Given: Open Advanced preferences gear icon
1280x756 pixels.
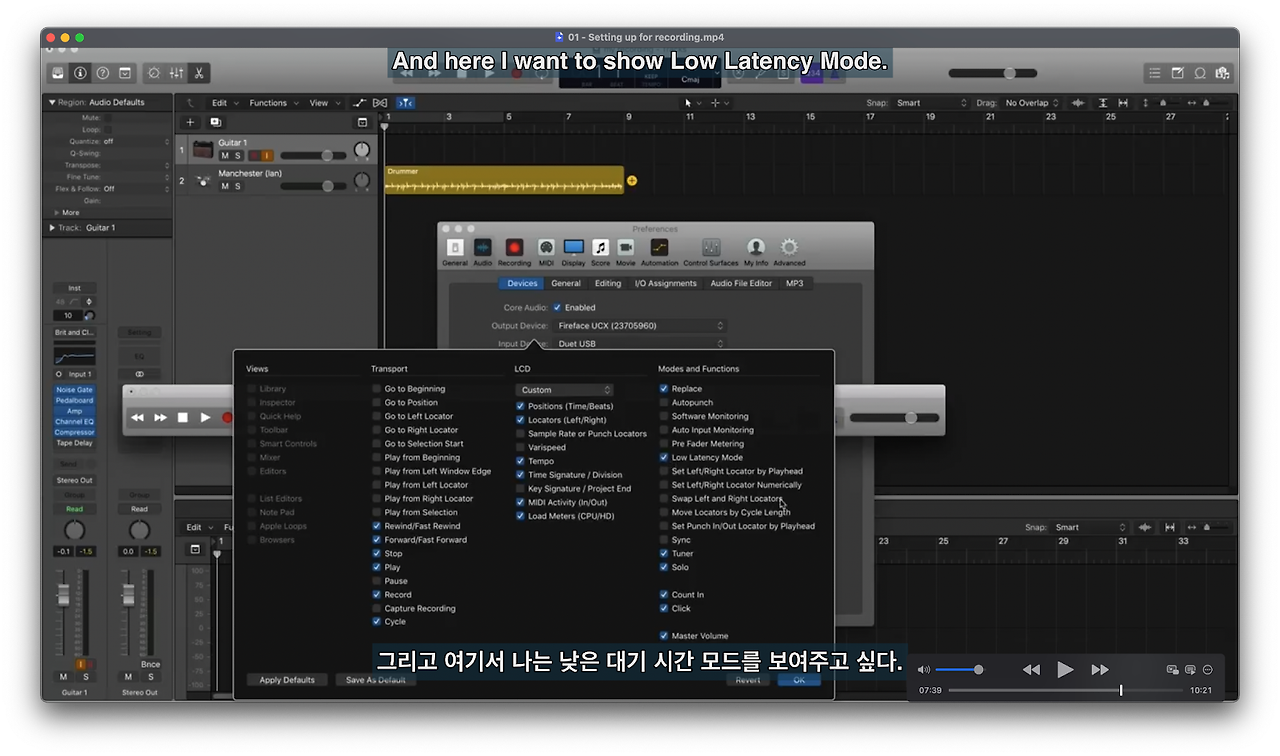Looking at the screenshot, I should point(789,251).
